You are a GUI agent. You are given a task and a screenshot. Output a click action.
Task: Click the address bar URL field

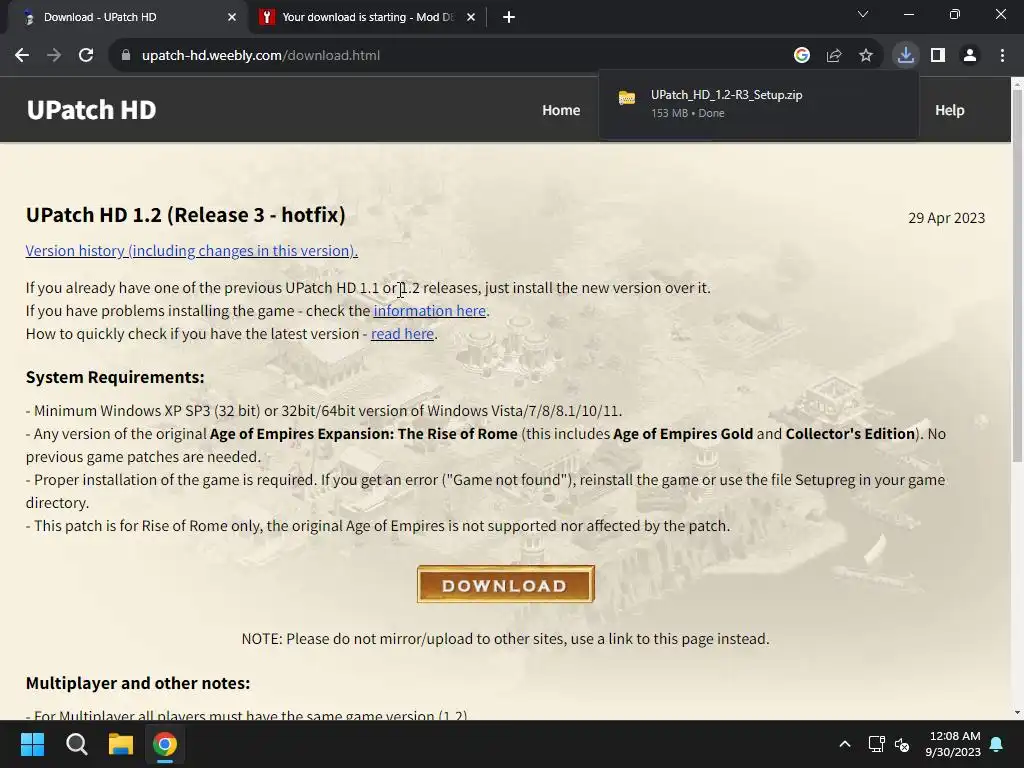coord(451,56)
